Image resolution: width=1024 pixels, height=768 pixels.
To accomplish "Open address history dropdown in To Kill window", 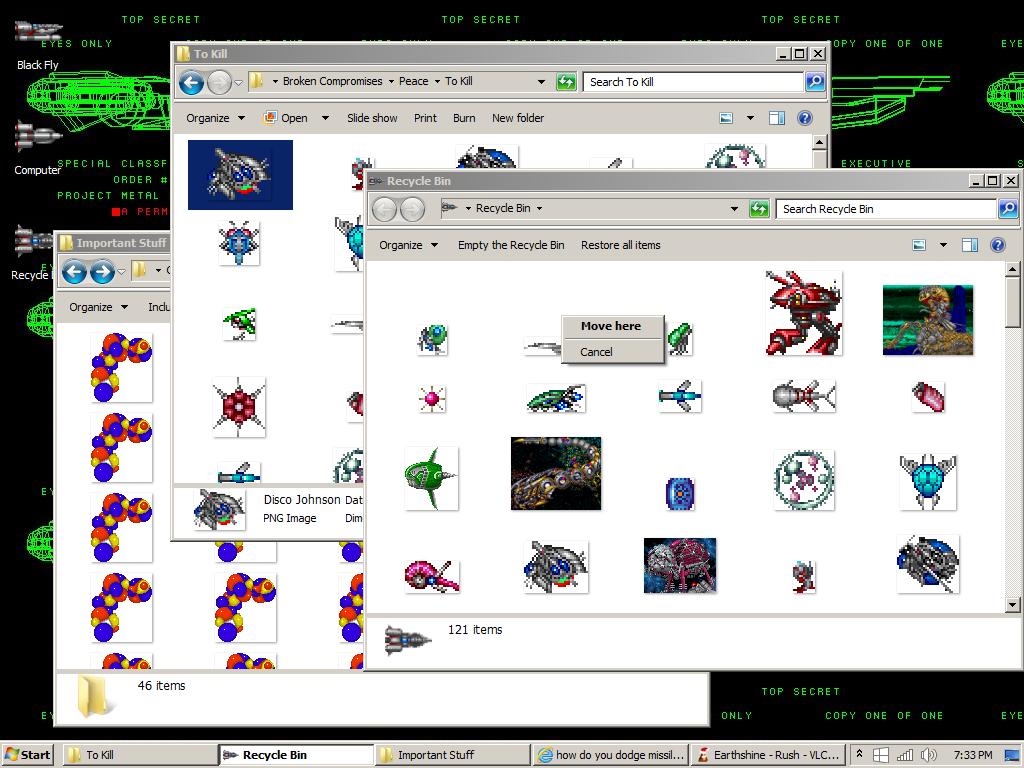I will [x=541, y=82].
